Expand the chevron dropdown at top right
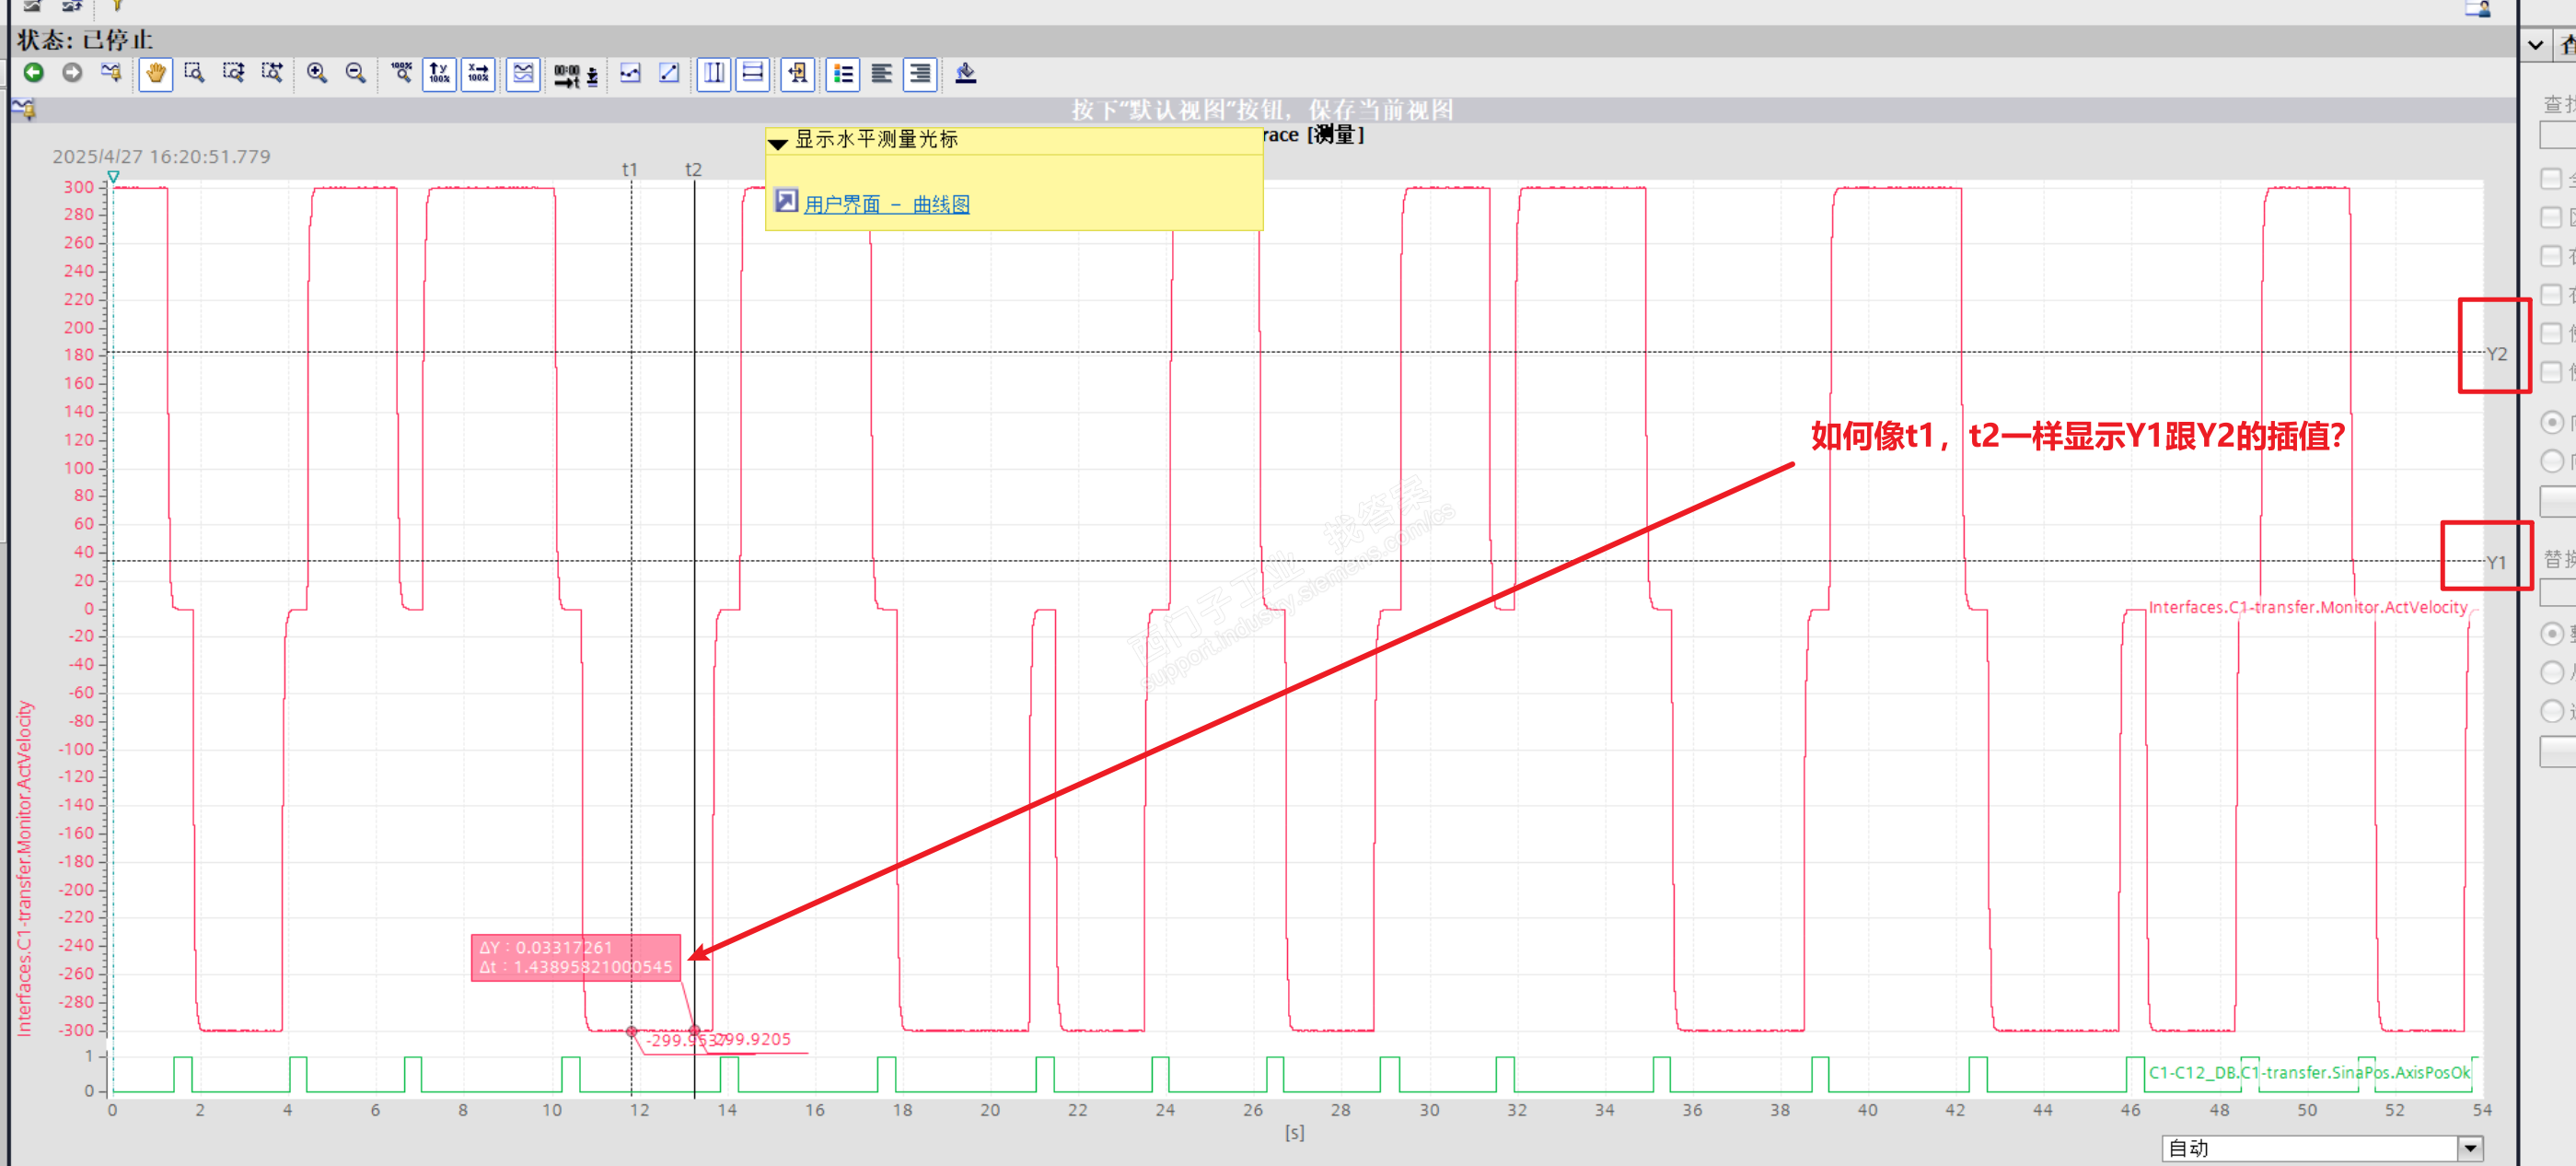This screenshot has height=1166, width=2576. point(2535,45)
